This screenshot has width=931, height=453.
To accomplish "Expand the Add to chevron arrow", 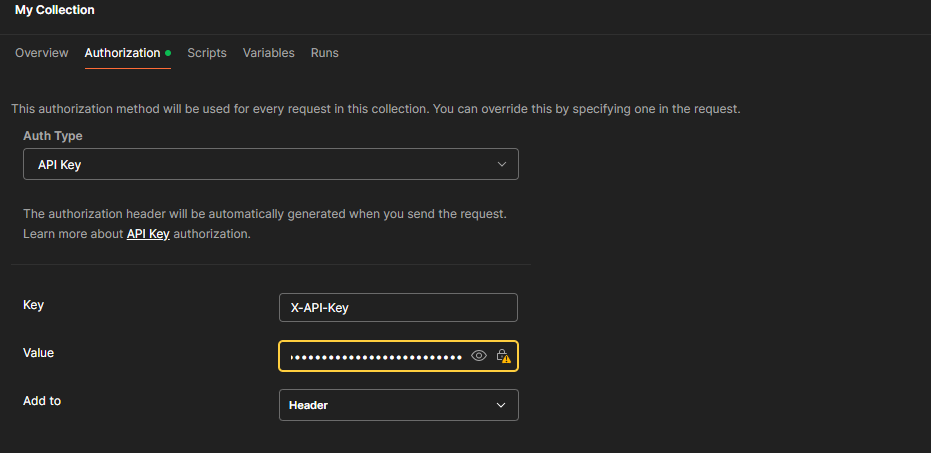I will click(502, 405).
